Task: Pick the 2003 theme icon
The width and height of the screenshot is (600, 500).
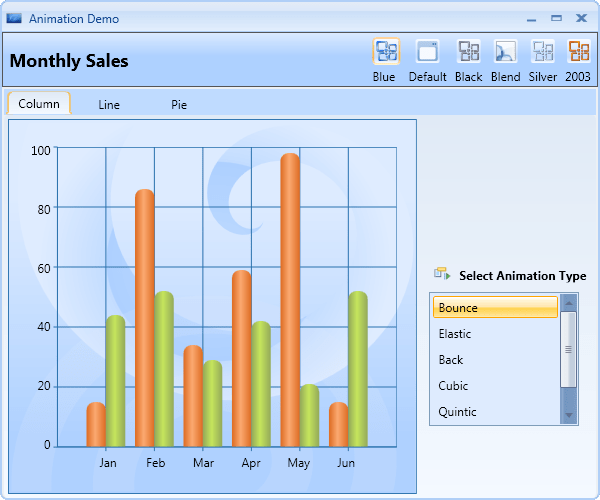Action: (x=578, y=51)
